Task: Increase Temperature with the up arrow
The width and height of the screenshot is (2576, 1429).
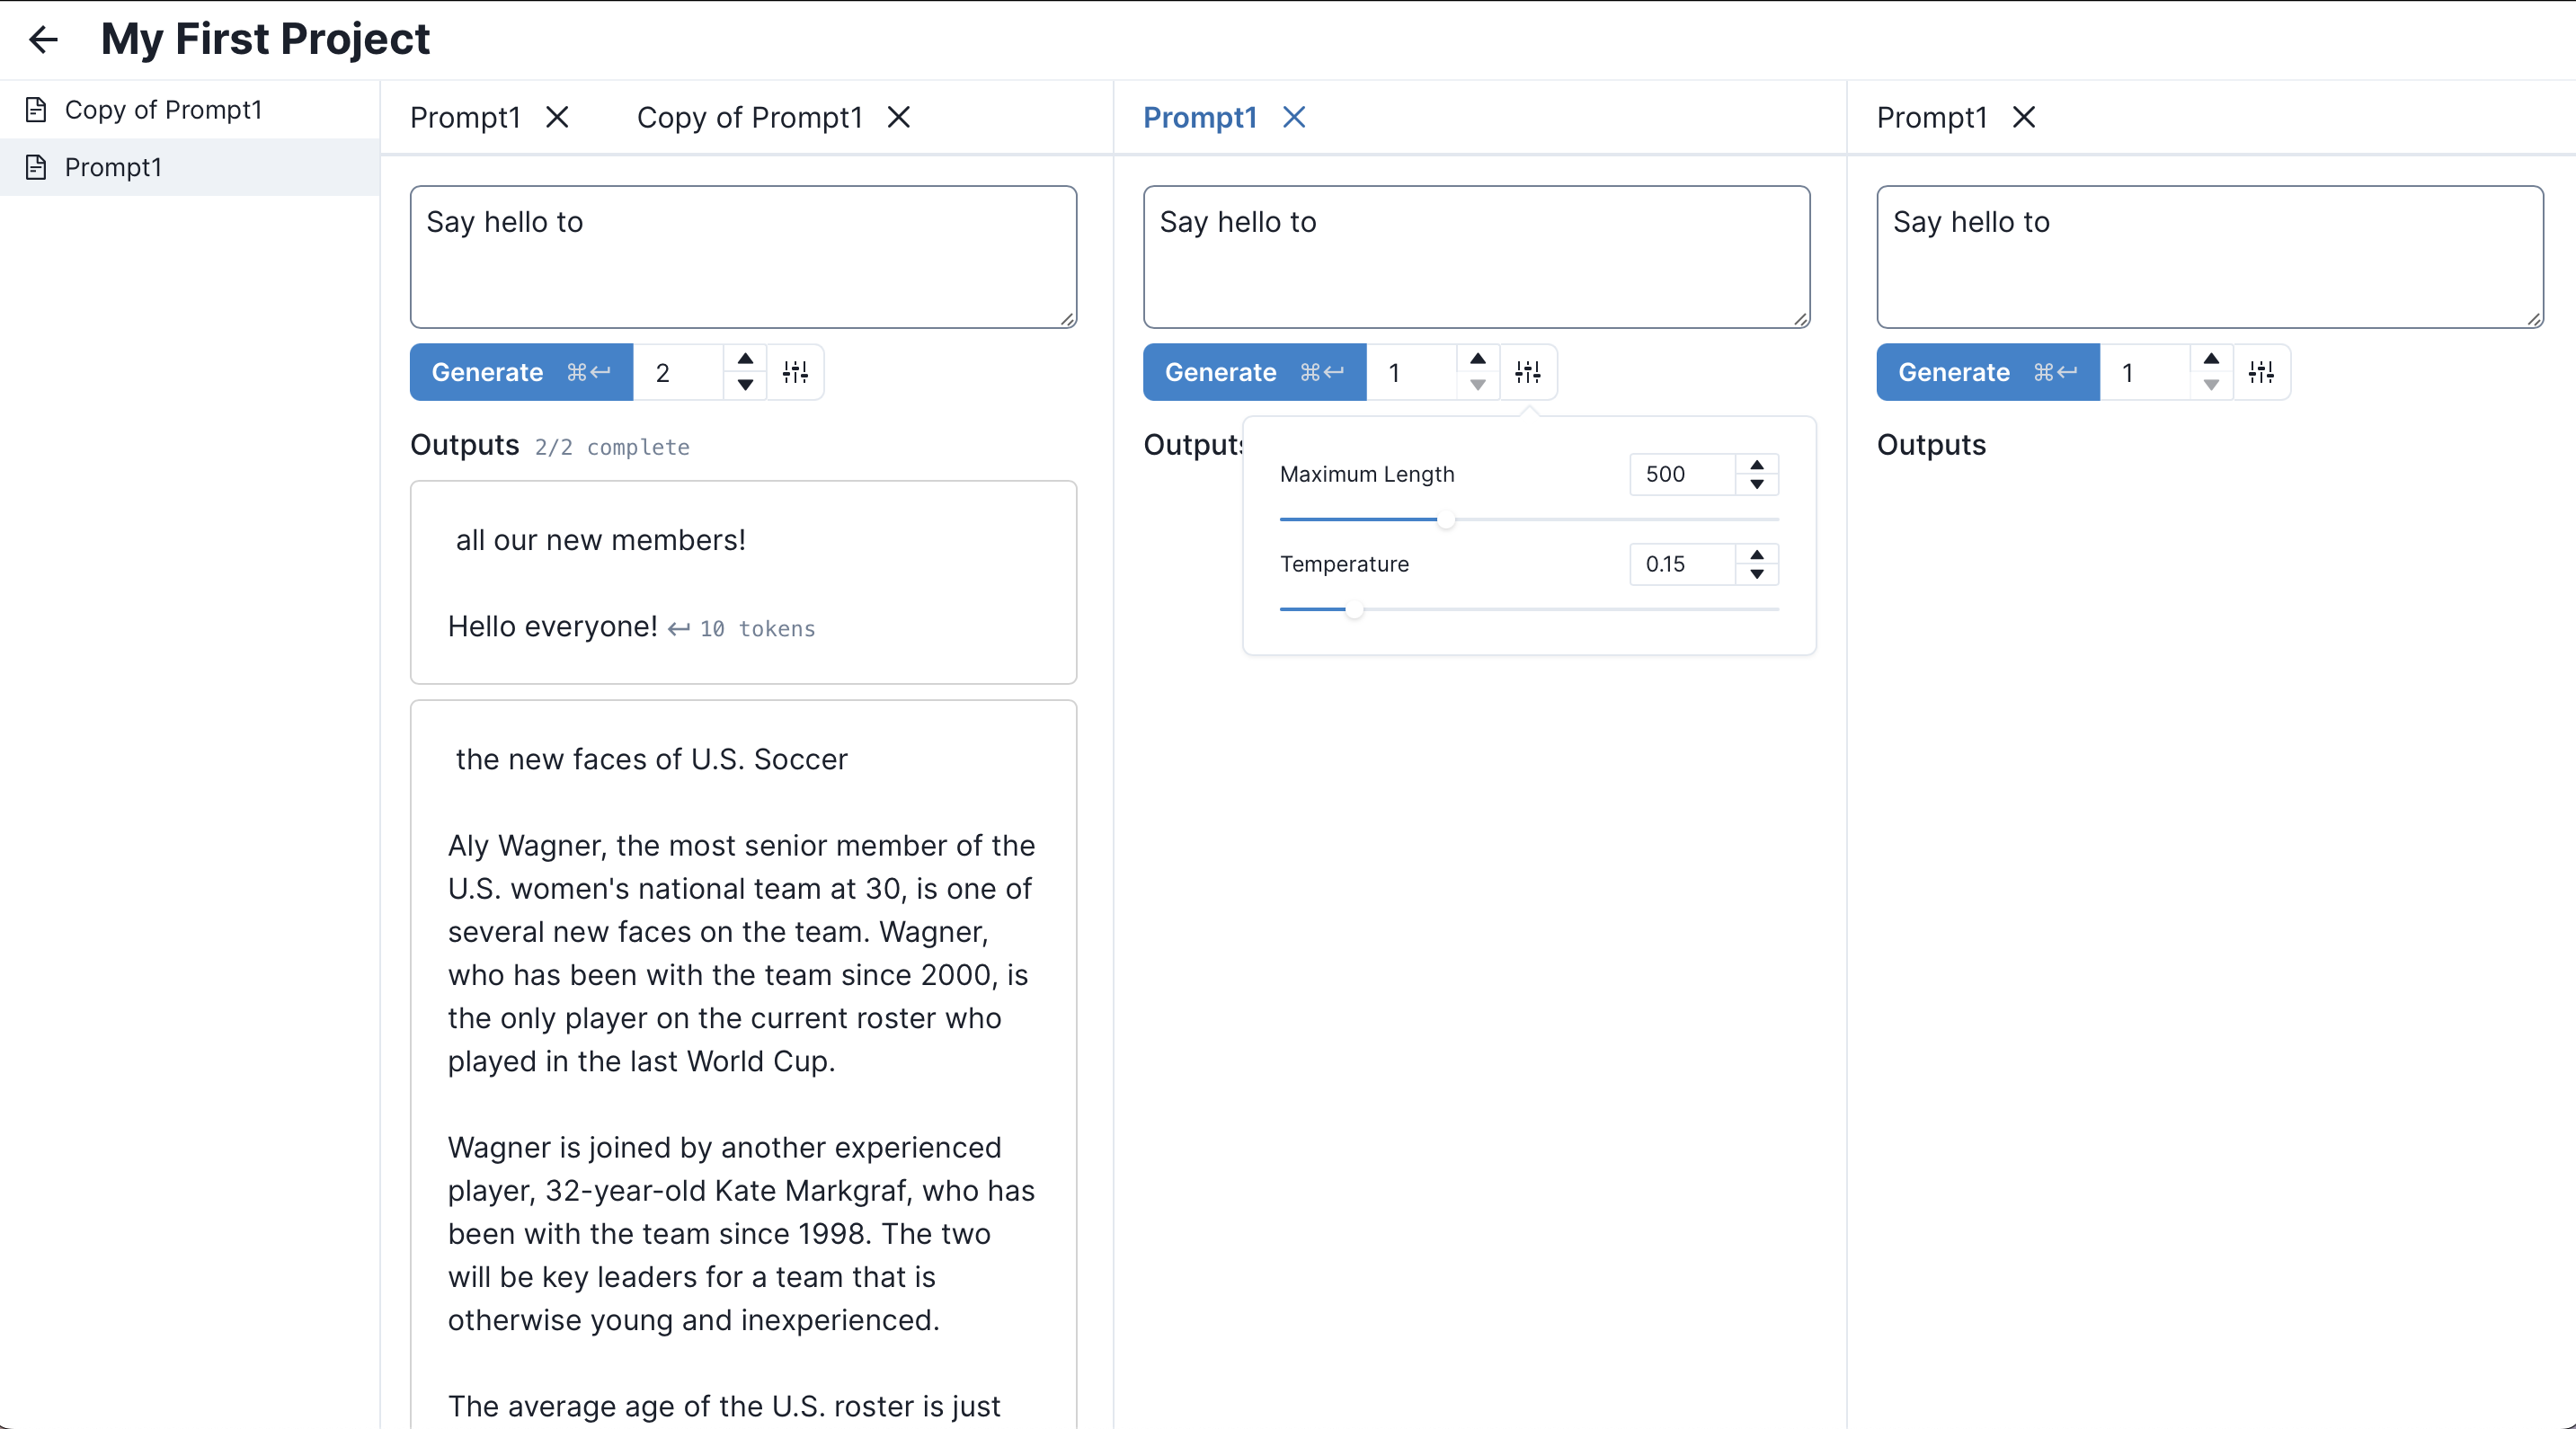Action: pyautogui.click(x=1757, y=553)
